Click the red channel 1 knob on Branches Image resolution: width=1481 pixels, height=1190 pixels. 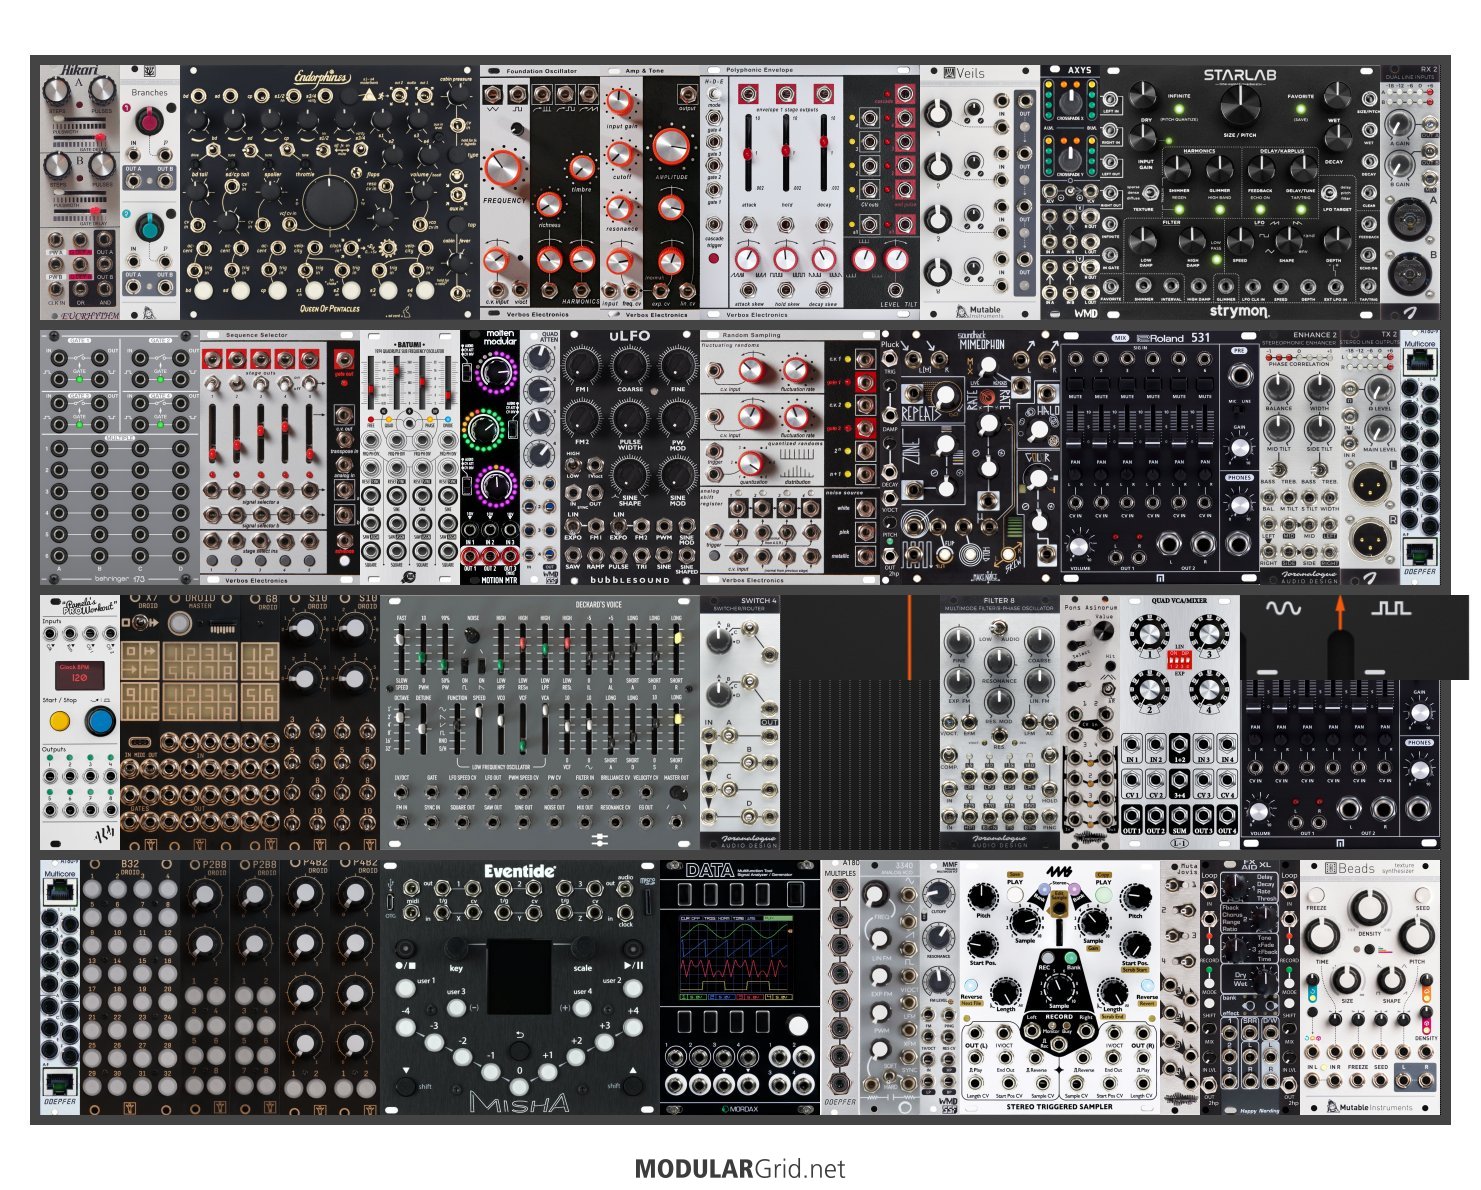pos(149,122)
